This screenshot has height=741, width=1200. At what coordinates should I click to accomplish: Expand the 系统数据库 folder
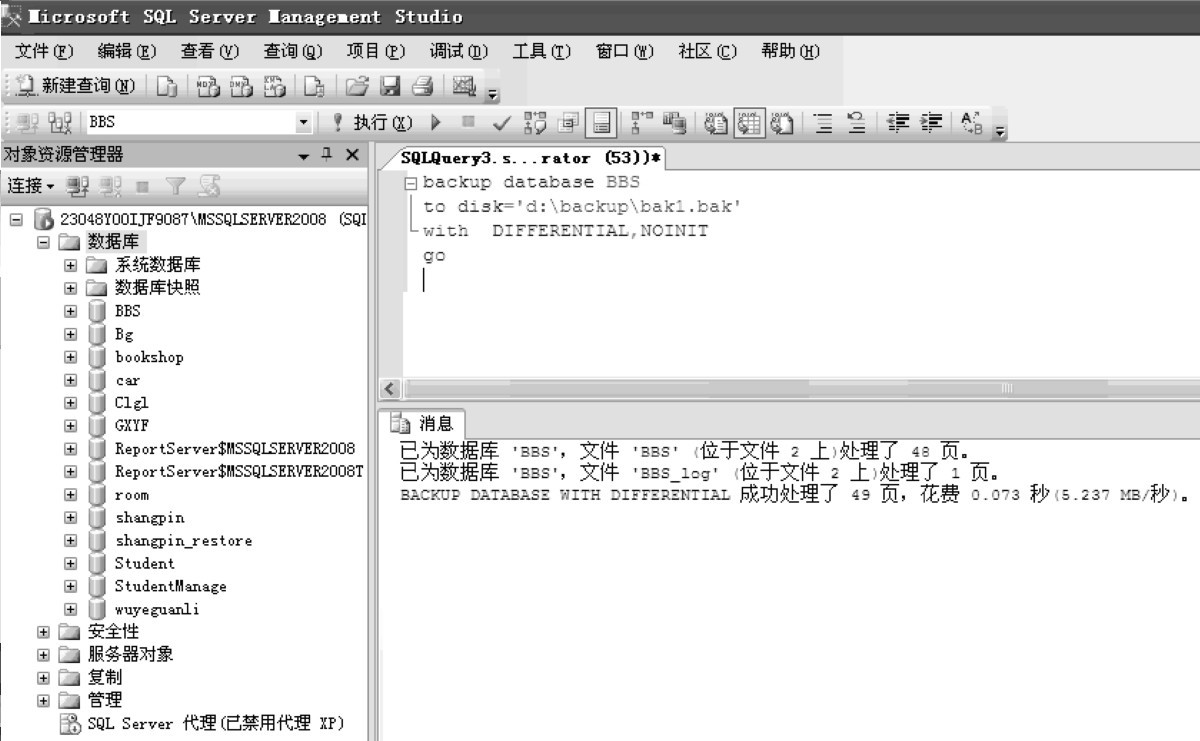click(x=71, y=265)
